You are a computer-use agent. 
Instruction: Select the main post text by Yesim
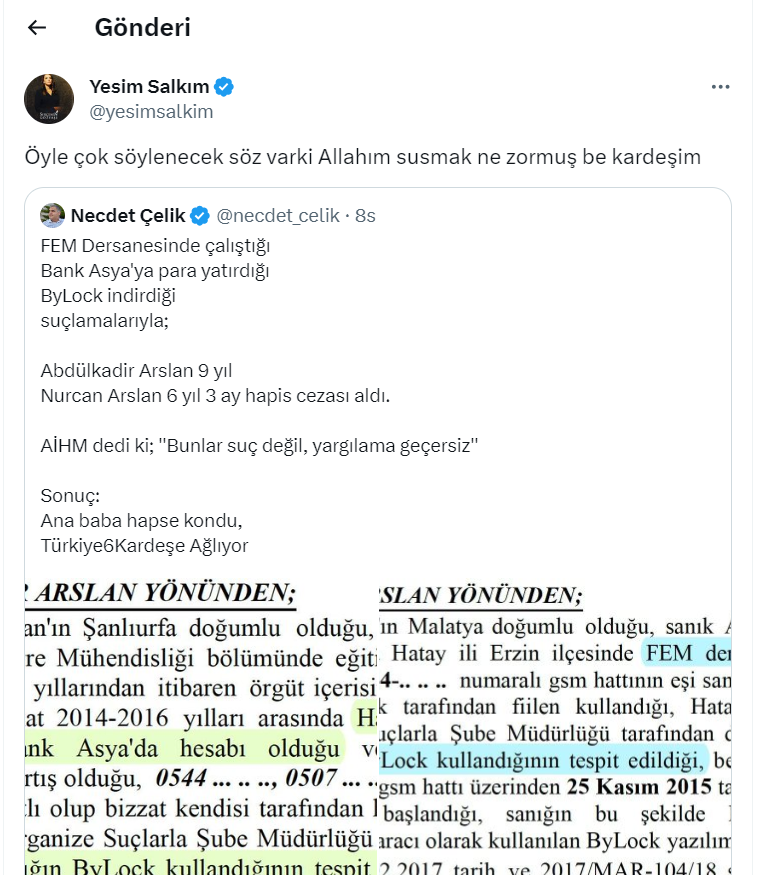[363, 157]
